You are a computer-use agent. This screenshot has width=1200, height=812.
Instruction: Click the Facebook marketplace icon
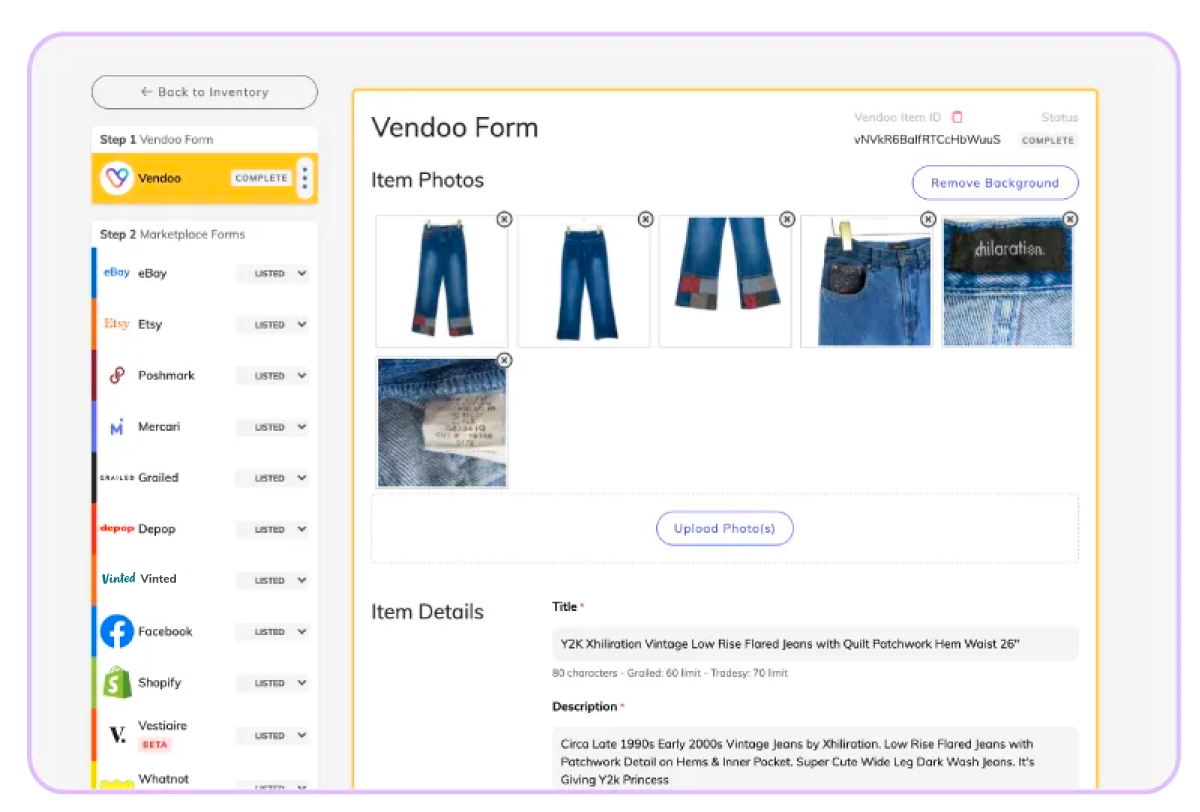pos(117,632)
